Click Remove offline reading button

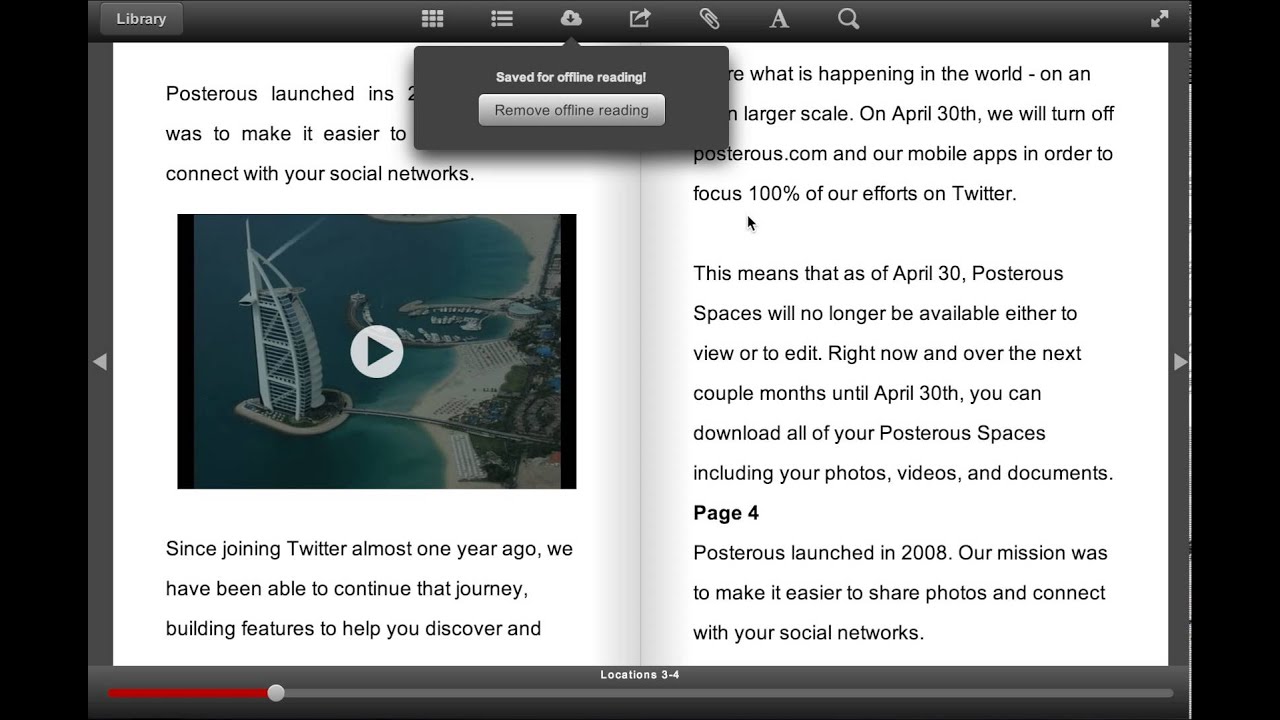click(x=572, y=110)
